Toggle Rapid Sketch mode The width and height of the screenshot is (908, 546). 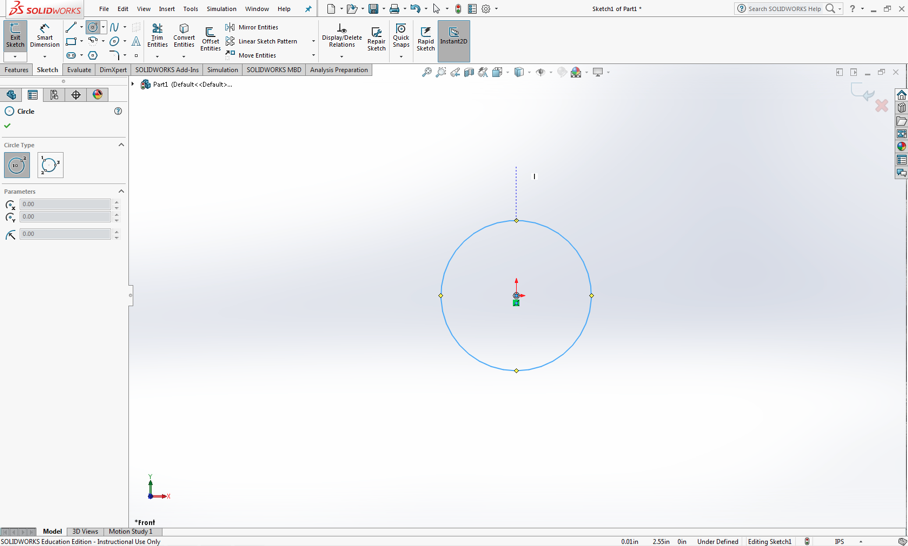[426, 39]
